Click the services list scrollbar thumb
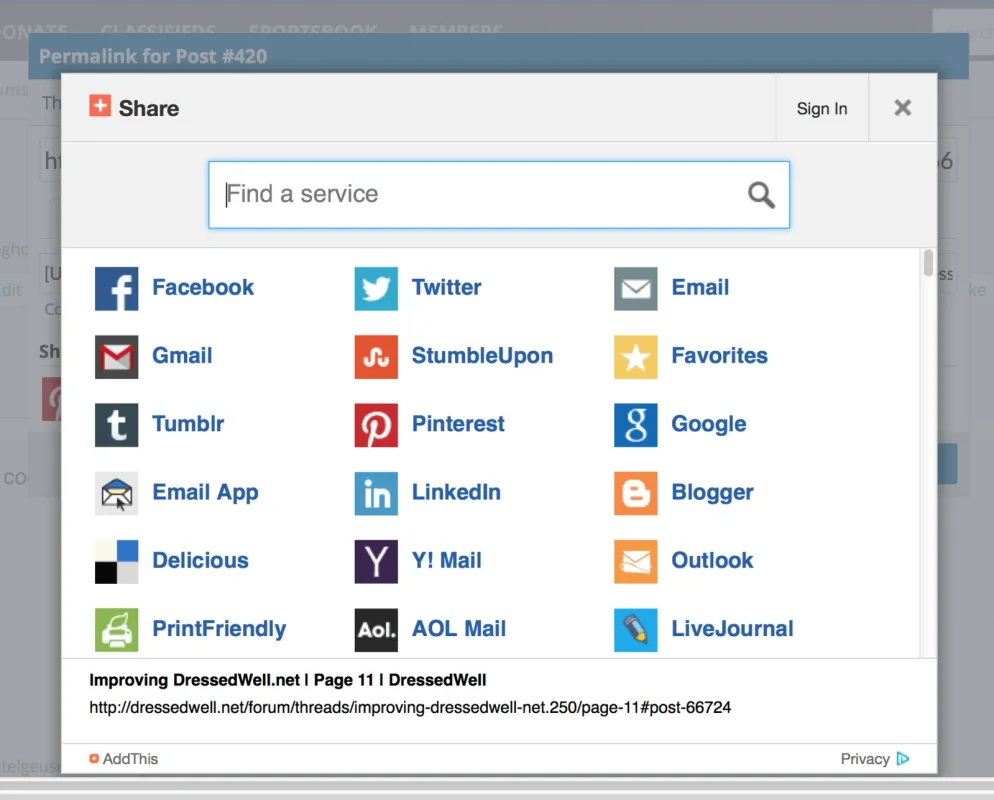 928,263
